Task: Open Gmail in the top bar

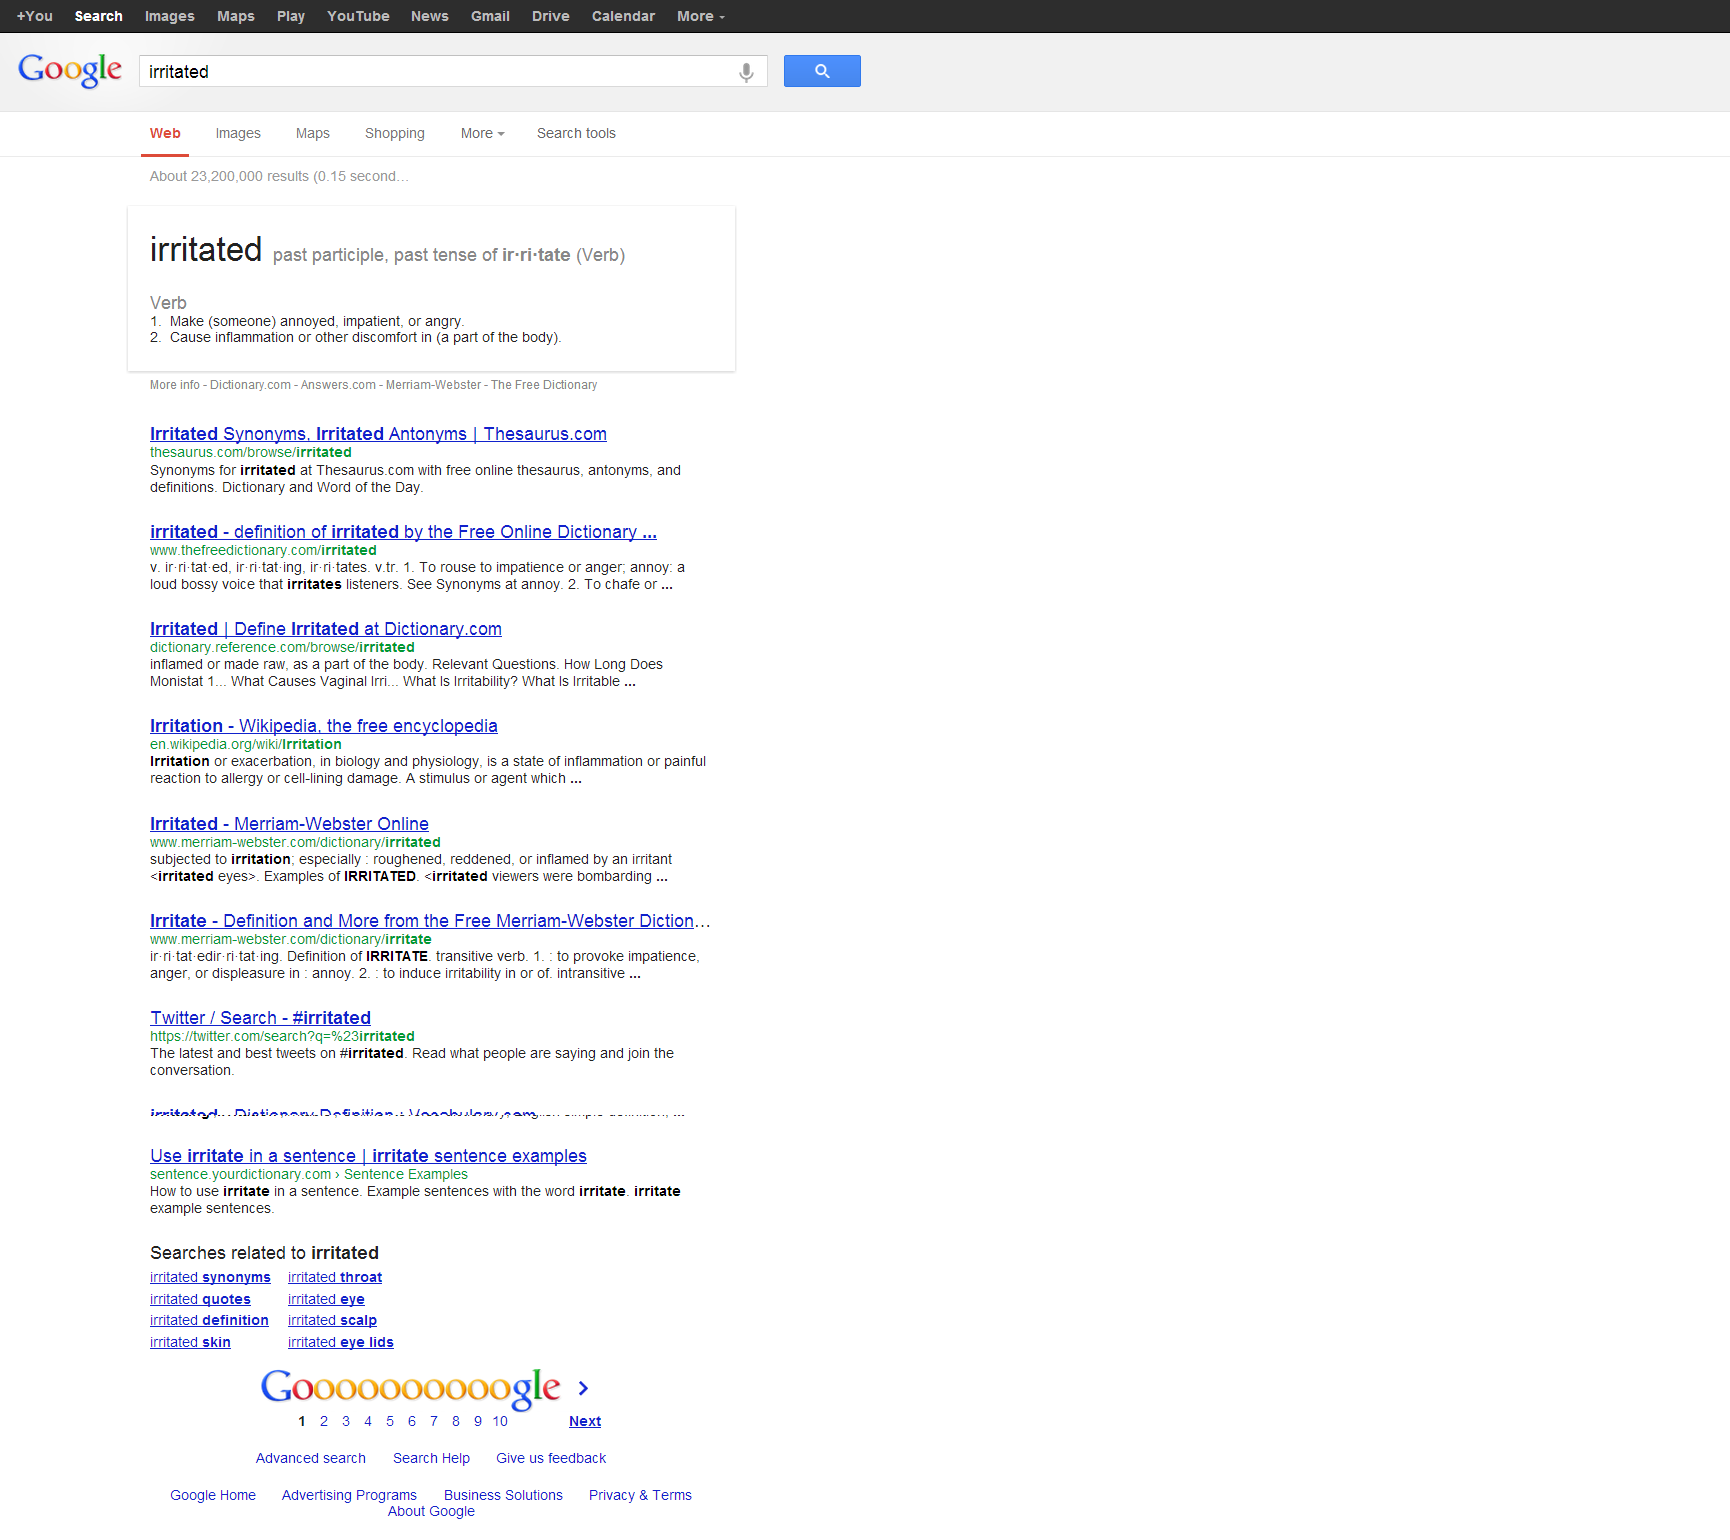Action: point(490,16)
